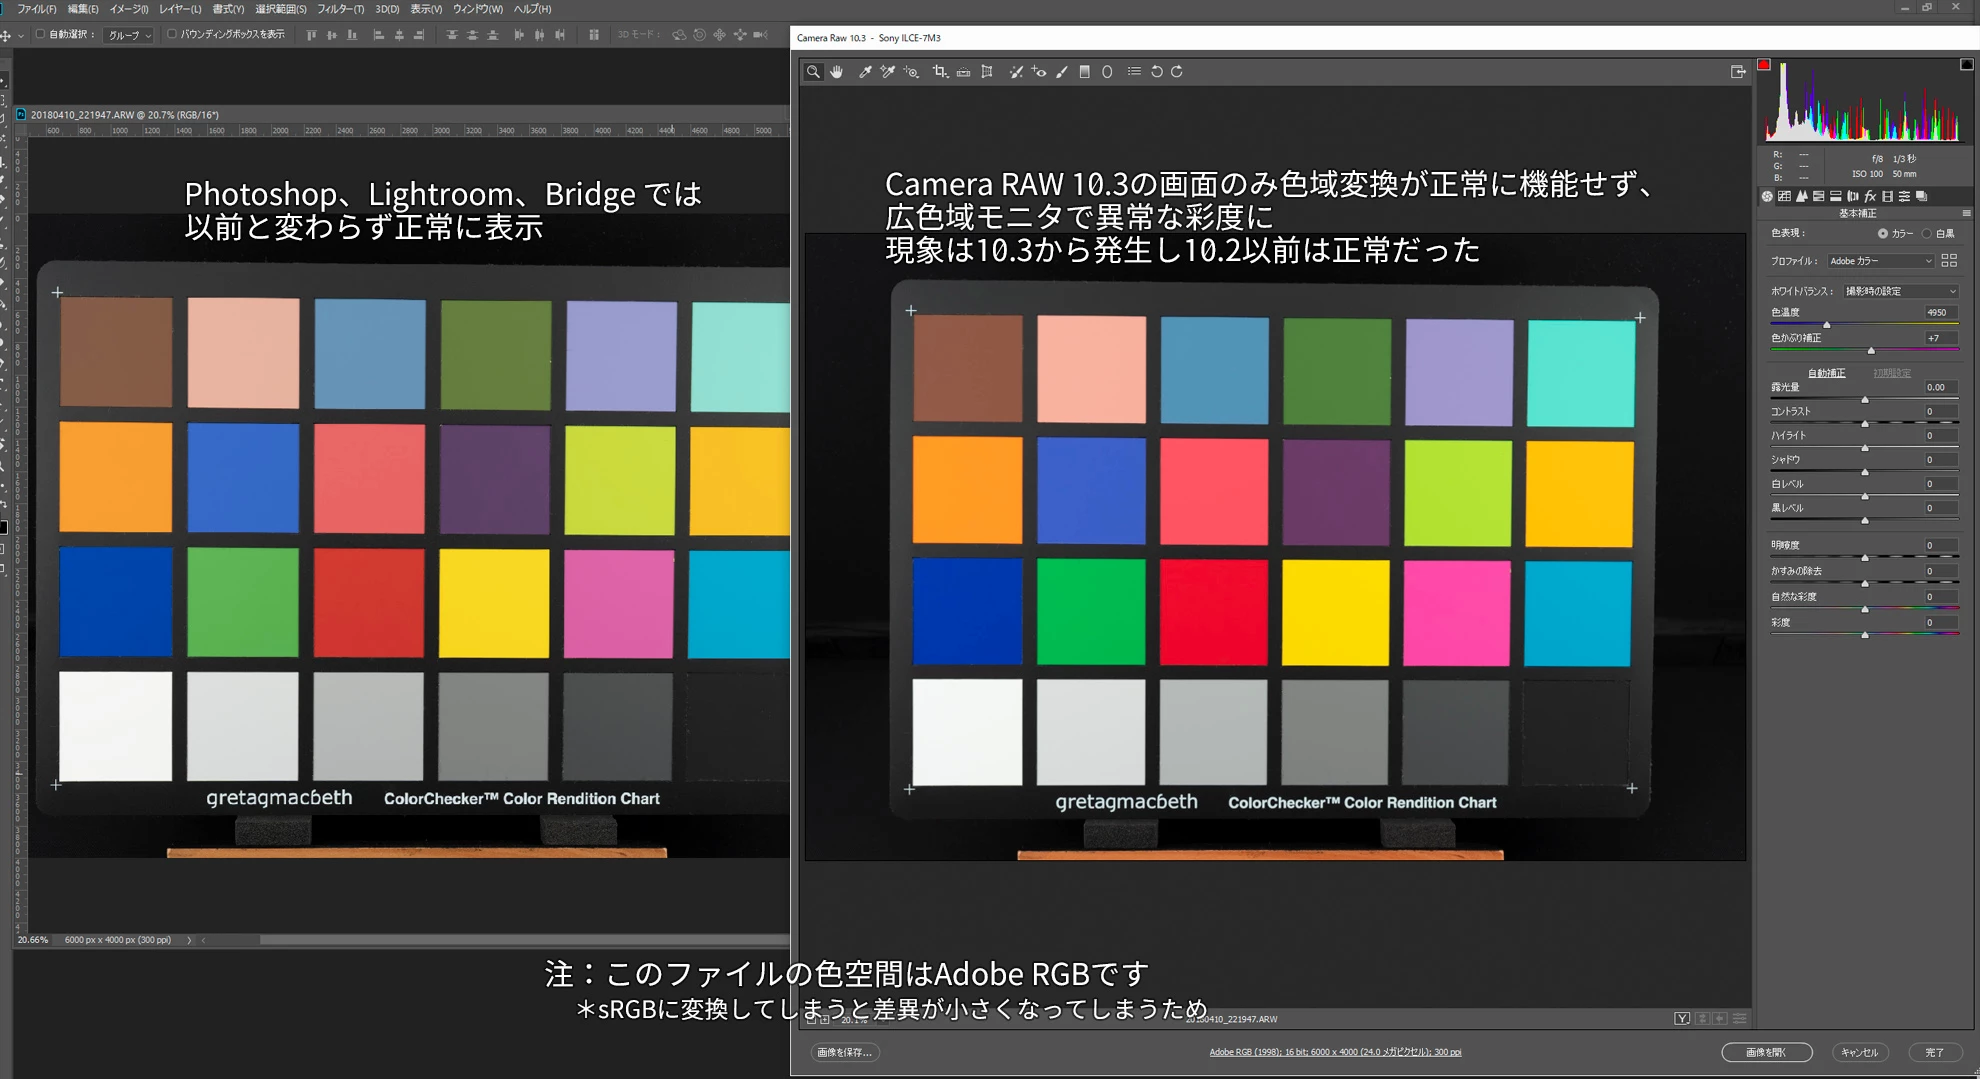Open the Effects fx panel tab
This screenshot has width=1980, height=1079.
coord(1870,197)
